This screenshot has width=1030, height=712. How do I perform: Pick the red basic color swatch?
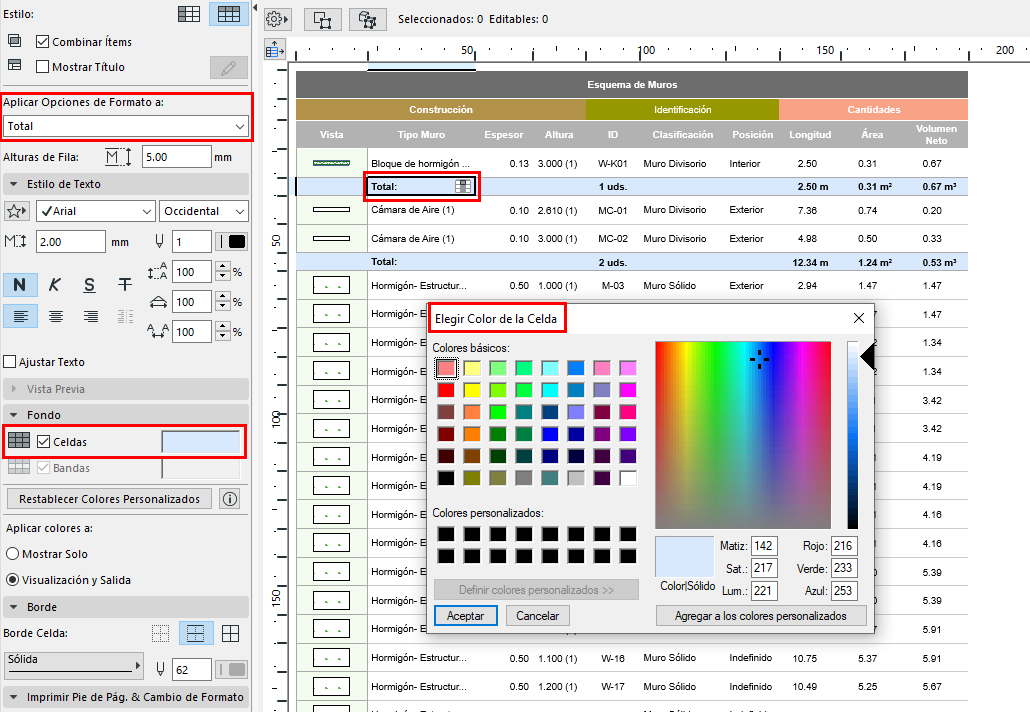[446, 389]
